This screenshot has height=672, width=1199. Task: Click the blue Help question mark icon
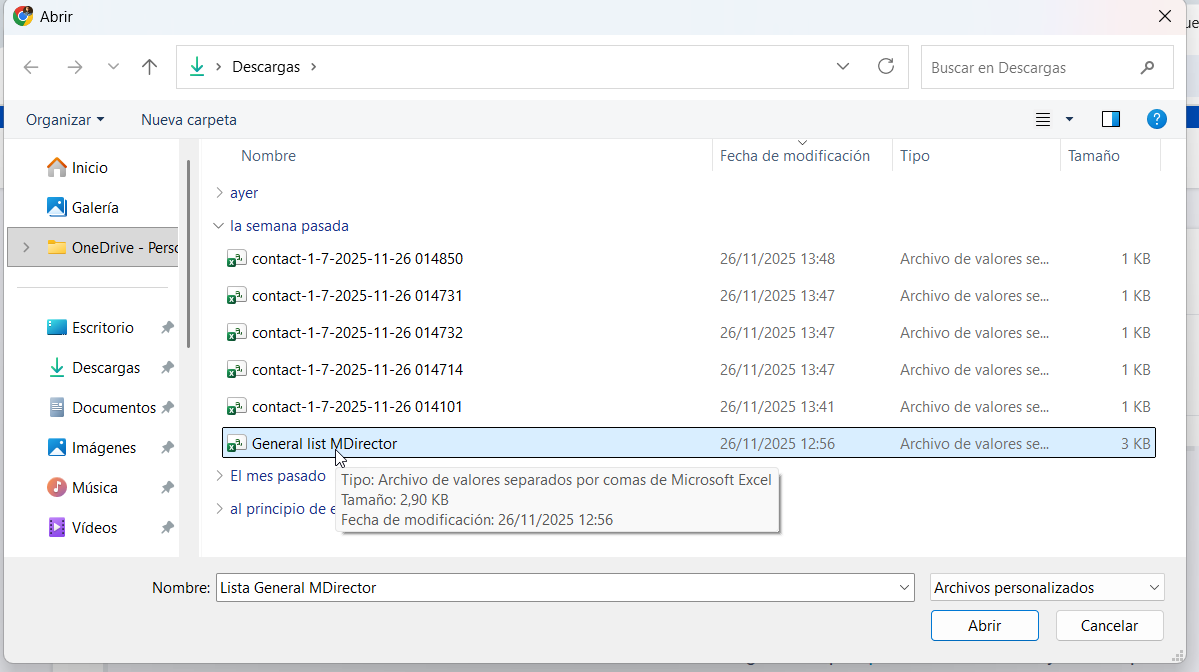(x=1156, y=119)
